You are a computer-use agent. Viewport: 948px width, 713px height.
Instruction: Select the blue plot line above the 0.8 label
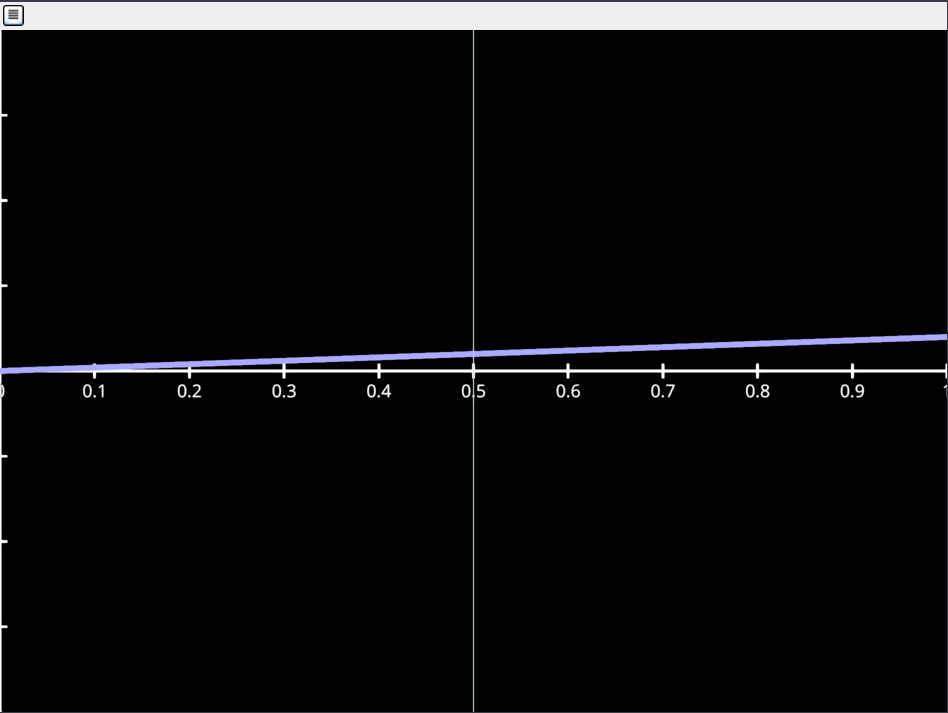click(x=758, y=343)
